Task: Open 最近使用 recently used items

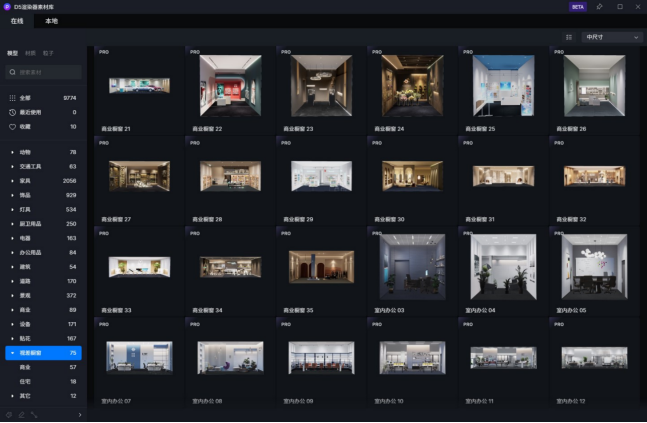Action: 32,112
